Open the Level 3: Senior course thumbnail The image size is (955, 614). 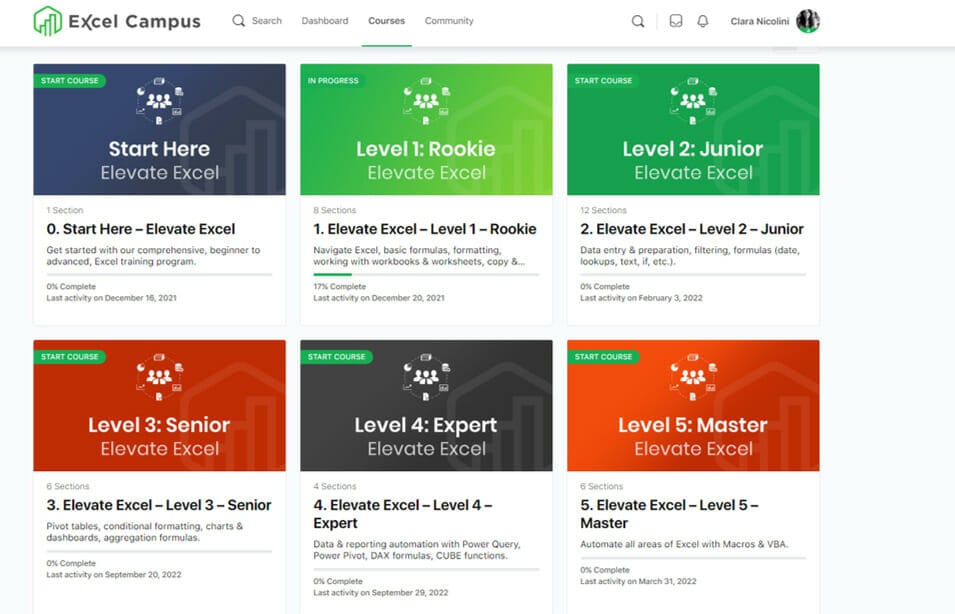(x=159, y=405)
